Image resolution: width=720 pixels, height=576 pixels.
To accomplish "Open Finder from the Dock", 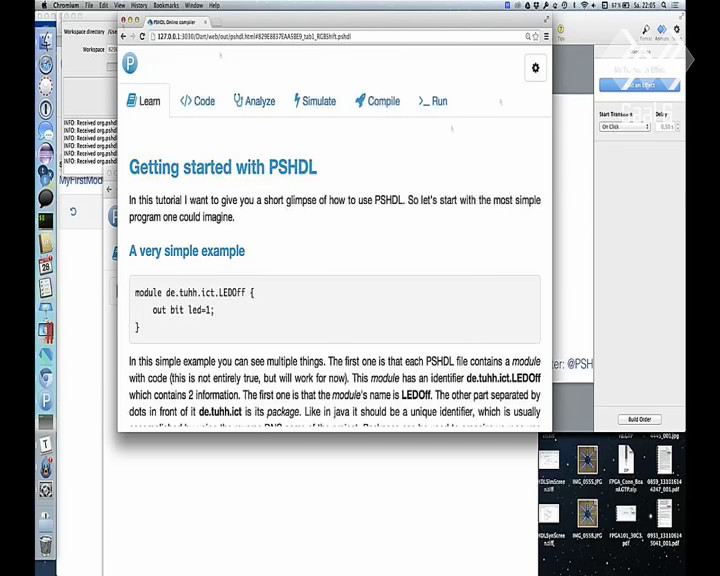I will click(45, 42).
